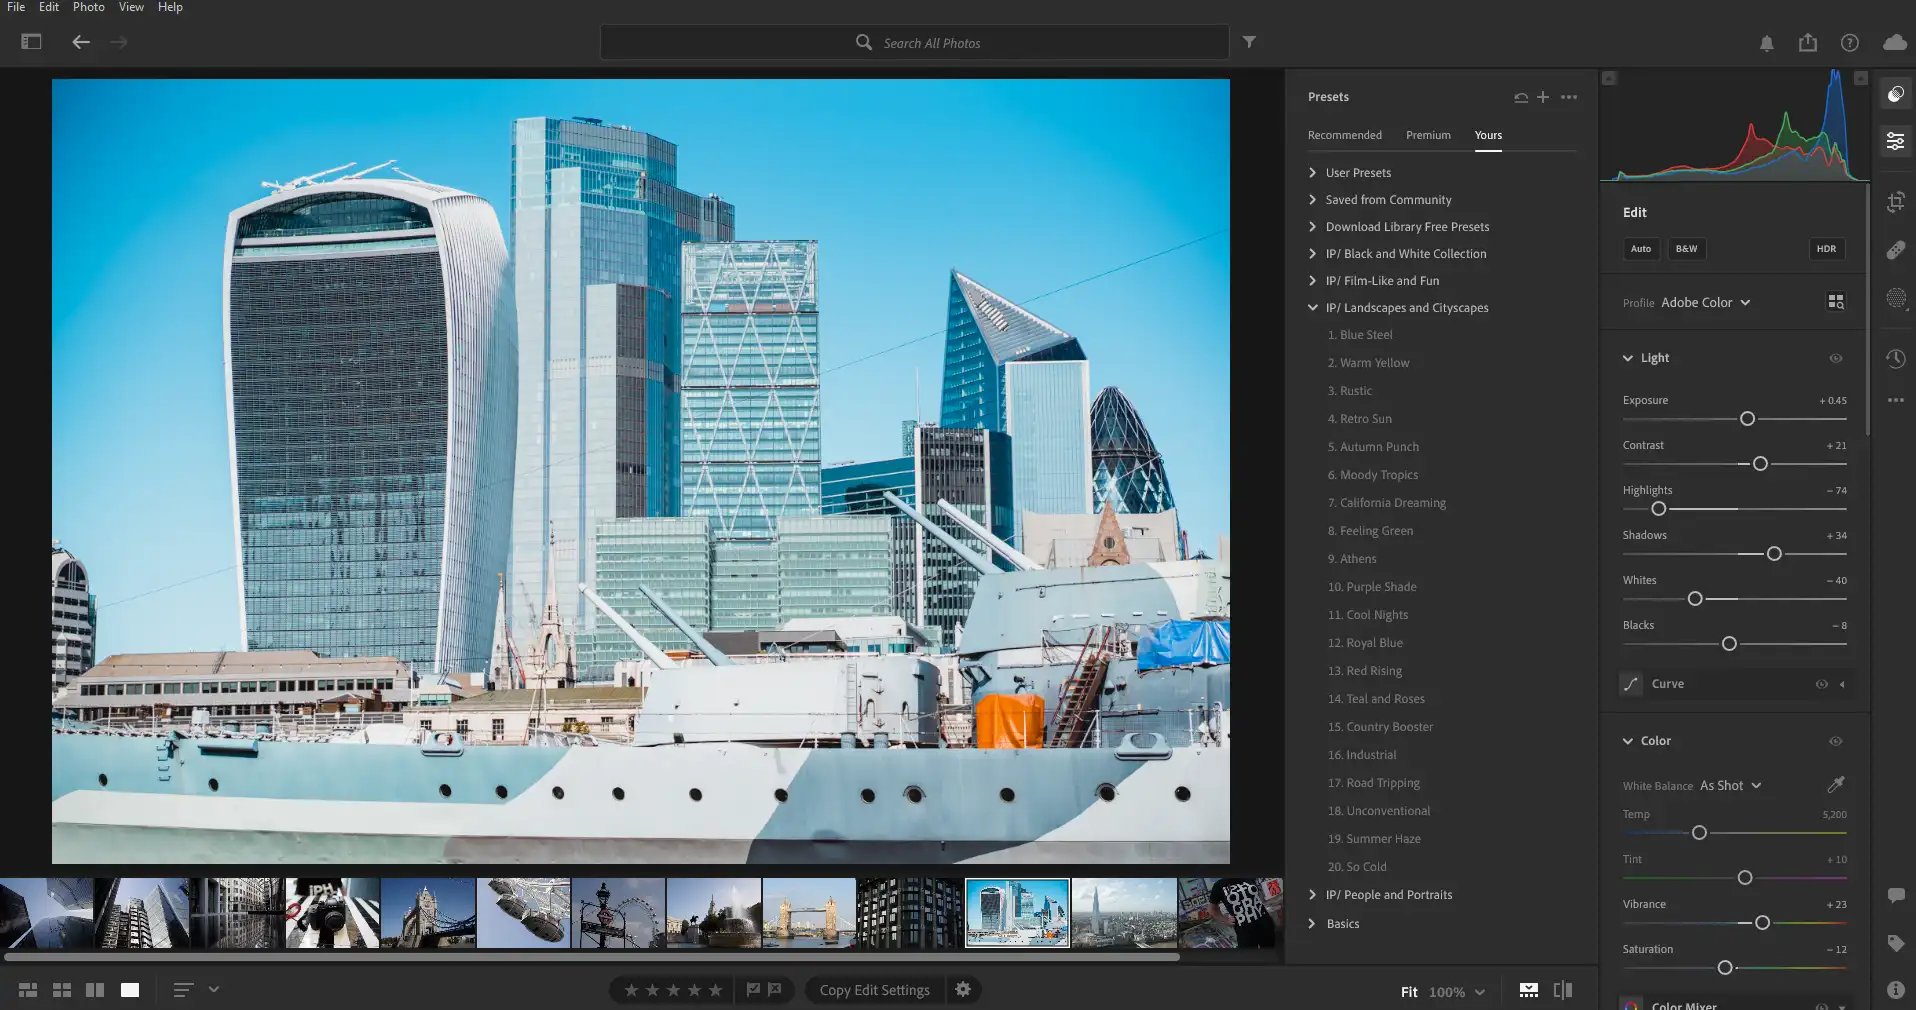Select the Crop and rotate tool
The height and width of the screenshot is (1010, 1916).
coord(1895,202)
